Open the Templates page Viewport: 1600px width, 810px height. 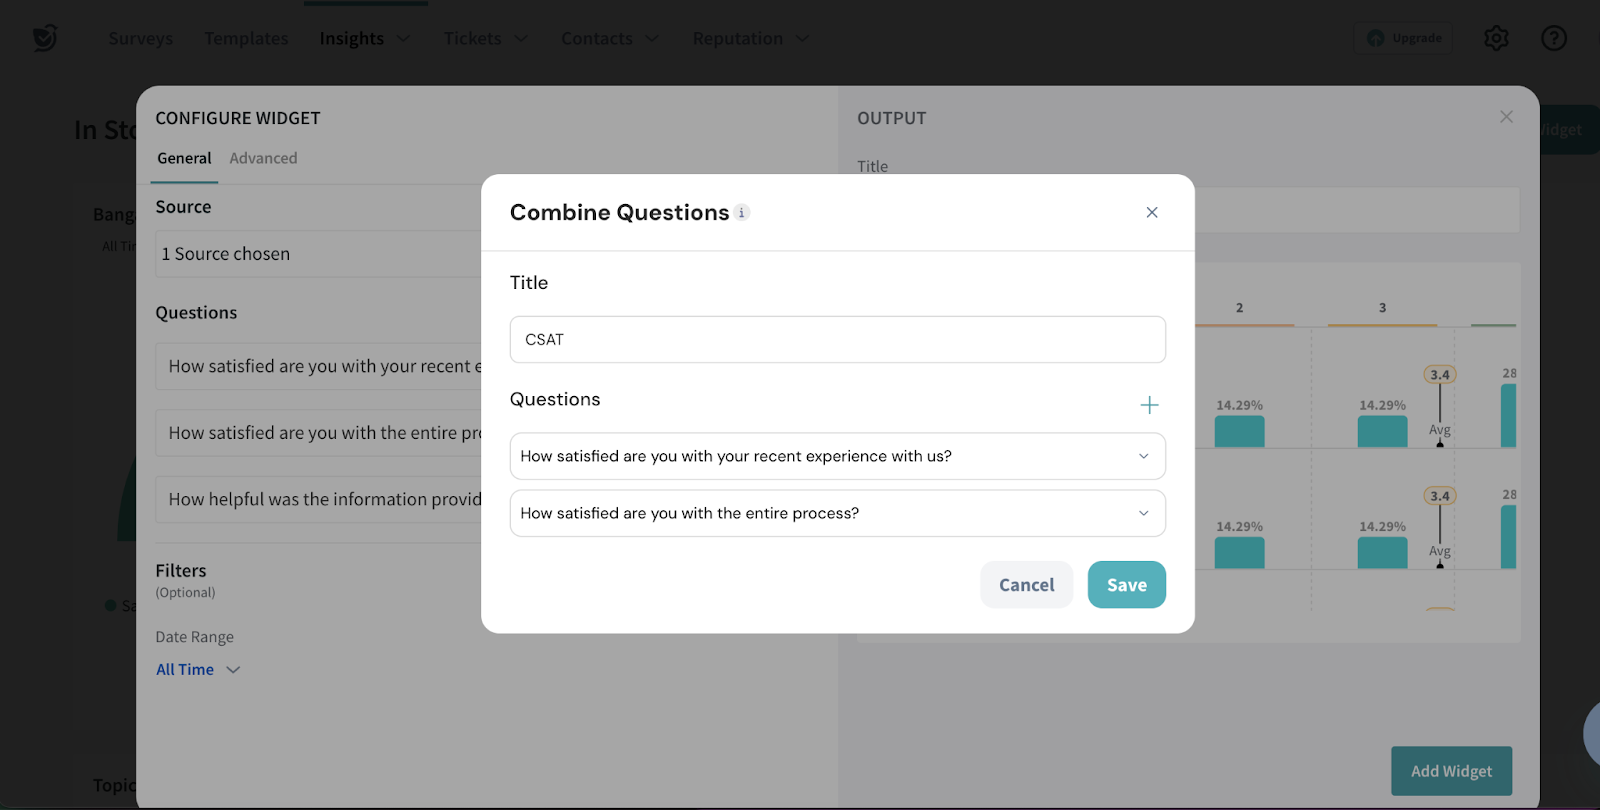coord(246,38)
